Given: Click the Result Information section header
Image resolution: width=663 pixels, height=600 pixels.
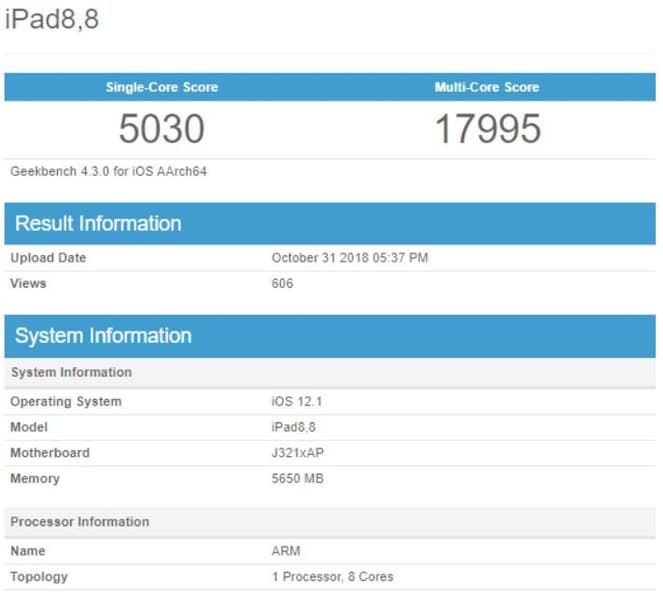Looking at the screenshot, I should point(98,223).
